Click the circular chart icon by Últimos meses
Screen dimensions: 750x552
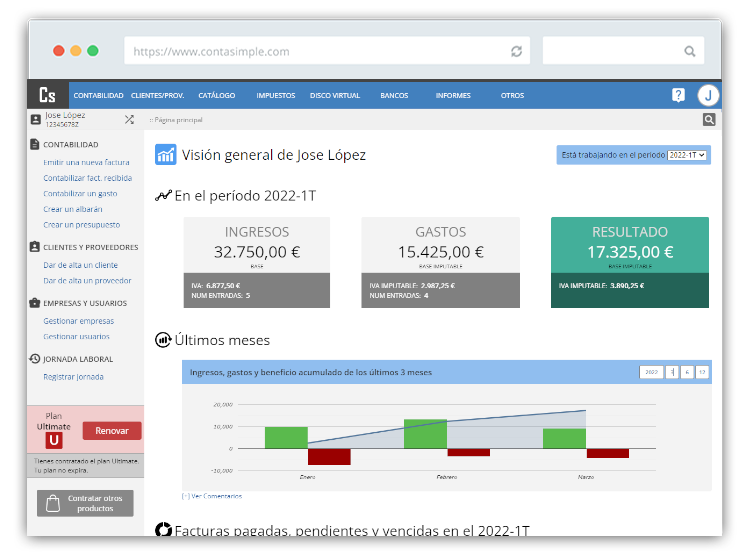163,340
